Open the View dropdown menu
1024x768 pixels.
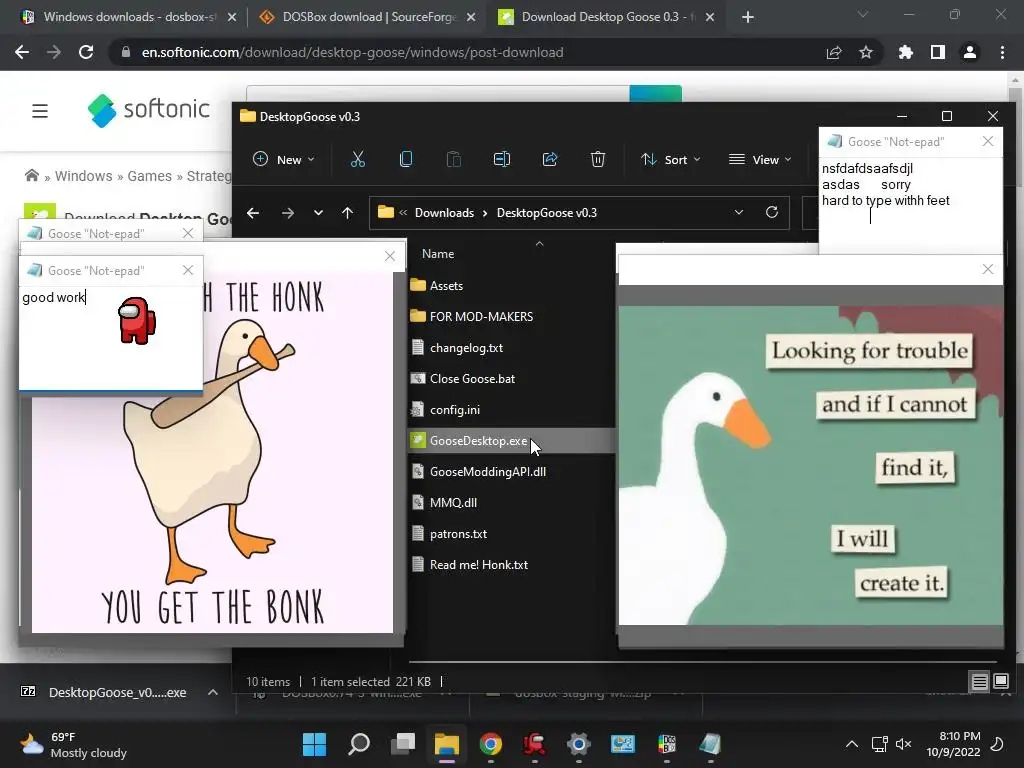760,159
